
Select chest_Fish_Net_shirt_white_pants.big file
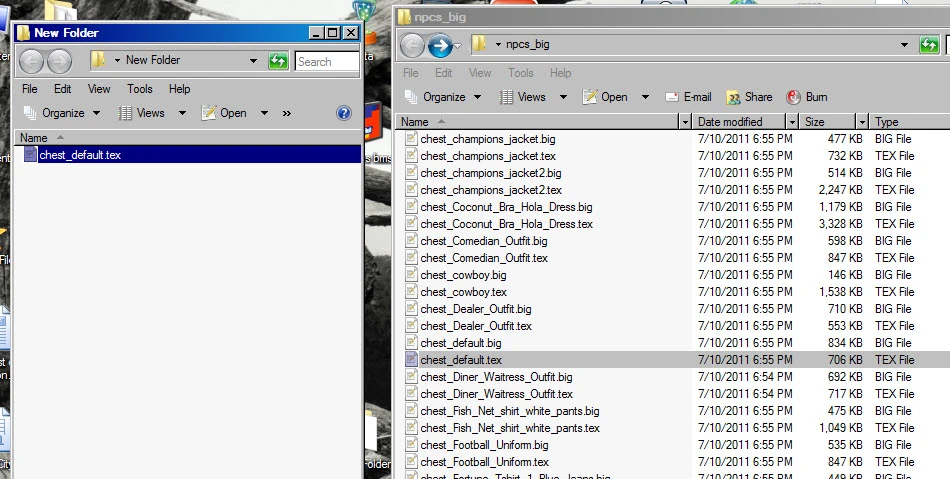[x=510, y=411]
